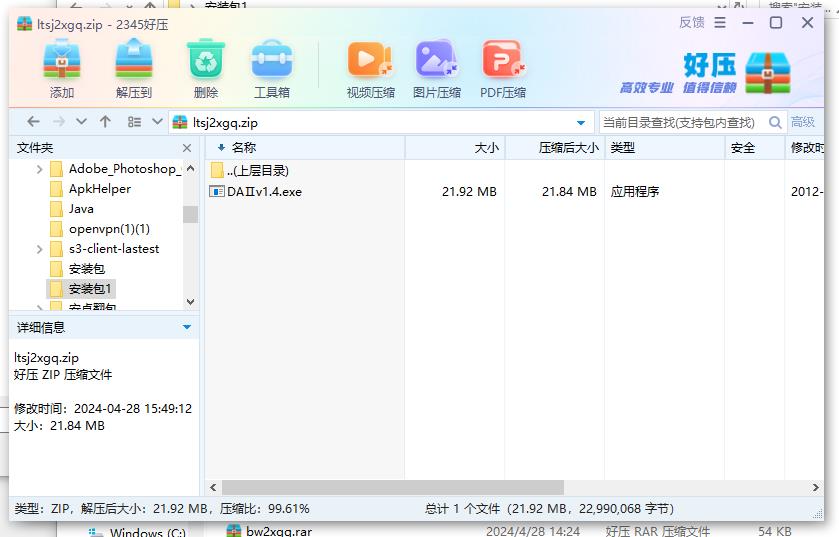Go back with the left arrow
Image resolution: width=839 pixels, height=537 pixels.
[33, 122]
